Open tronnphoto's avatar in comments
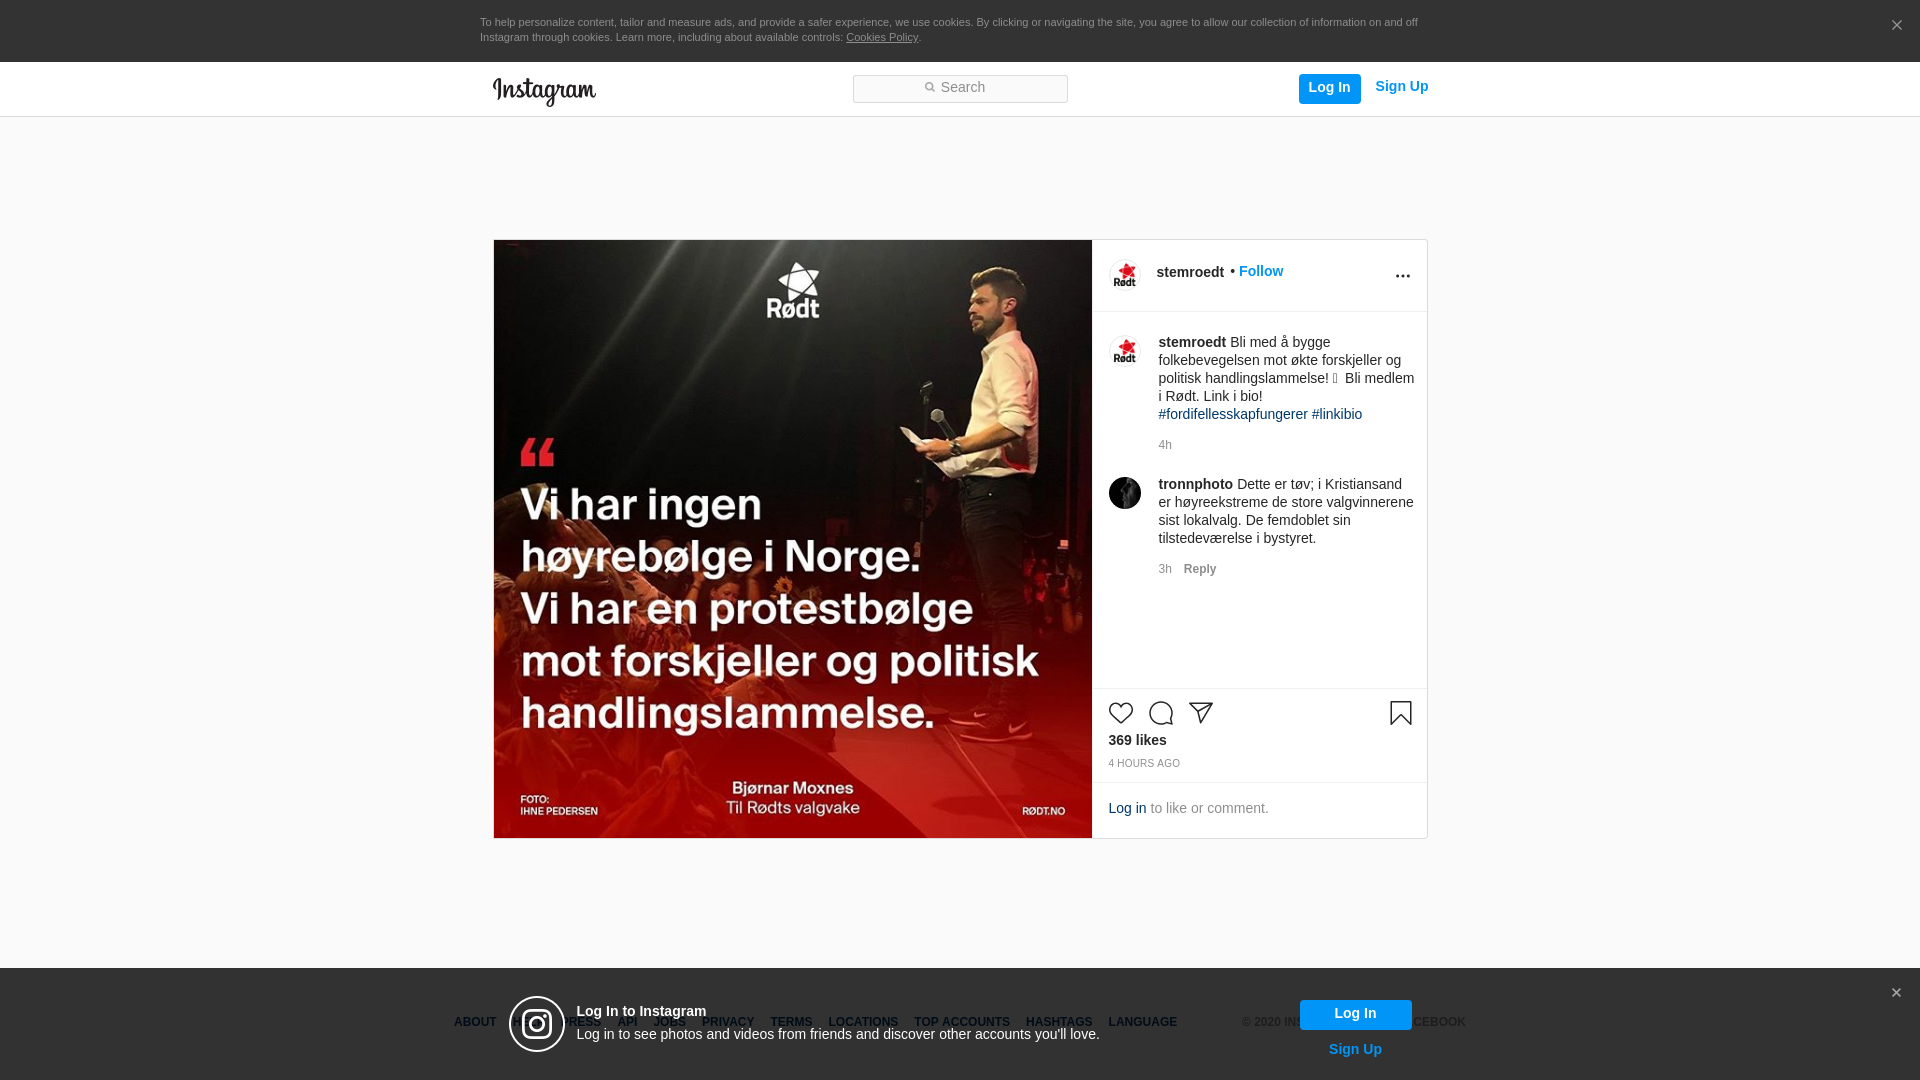Viewport: 1920px width, 1080px height. point(1125,493)
